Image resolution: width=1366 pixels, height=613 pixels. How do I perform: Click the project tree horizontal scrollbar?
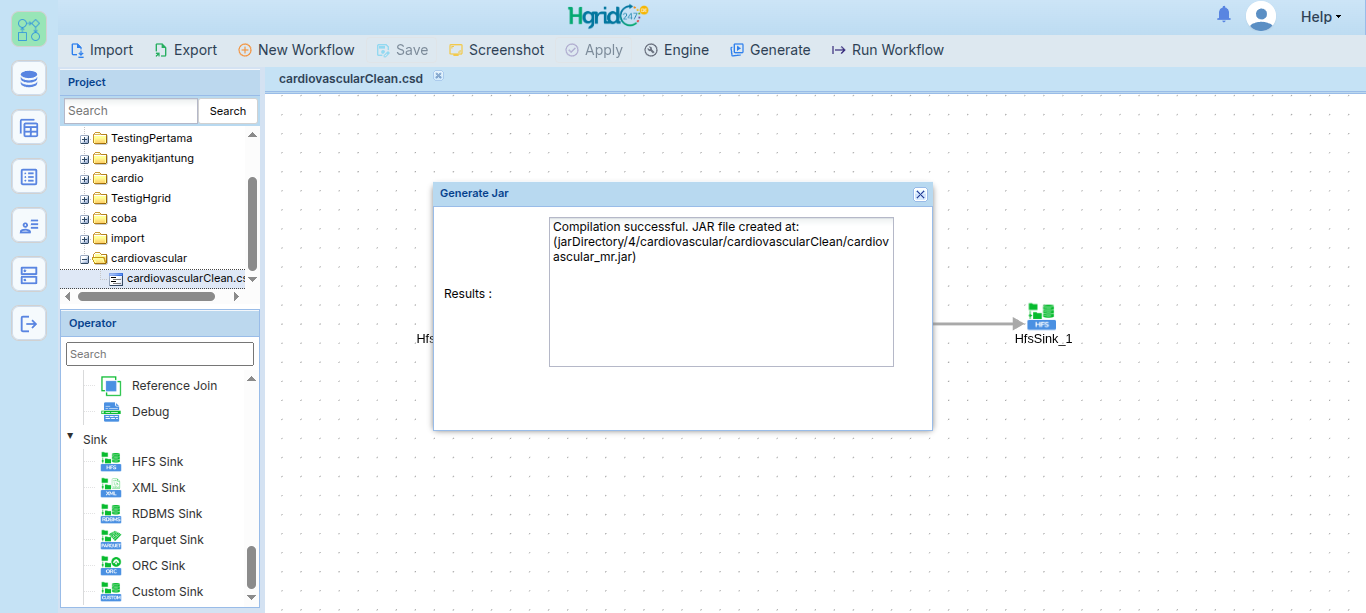[x=146, y=296]
